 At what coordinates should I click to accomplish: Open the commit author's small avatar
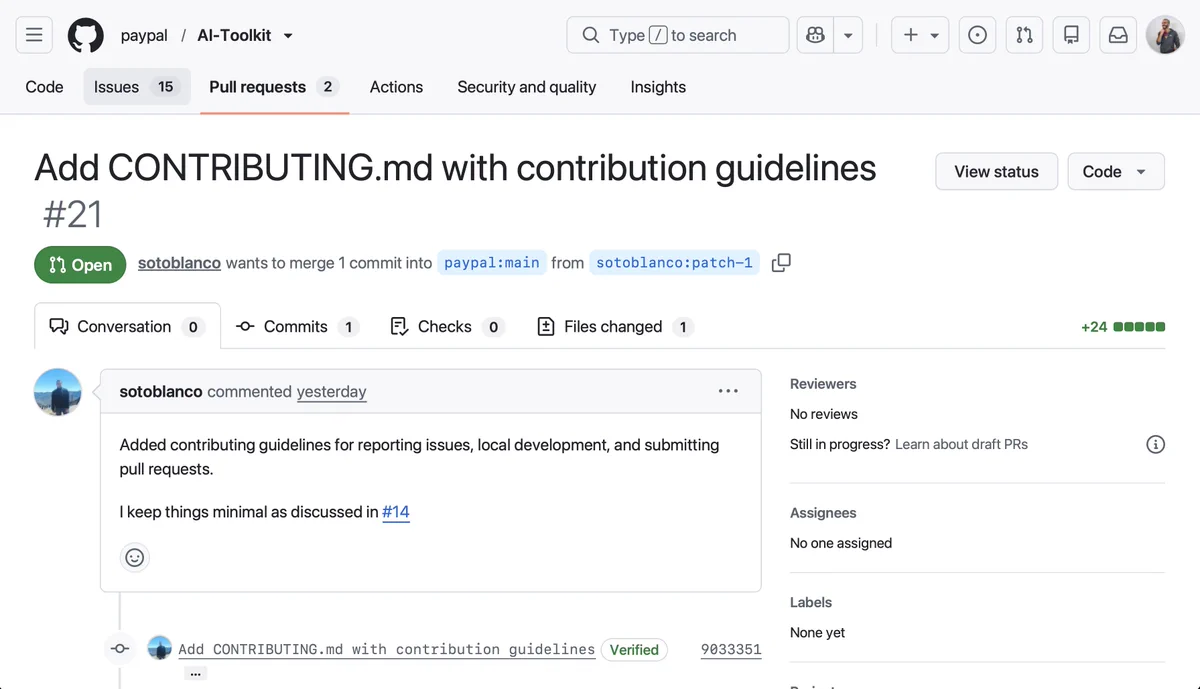159,648
